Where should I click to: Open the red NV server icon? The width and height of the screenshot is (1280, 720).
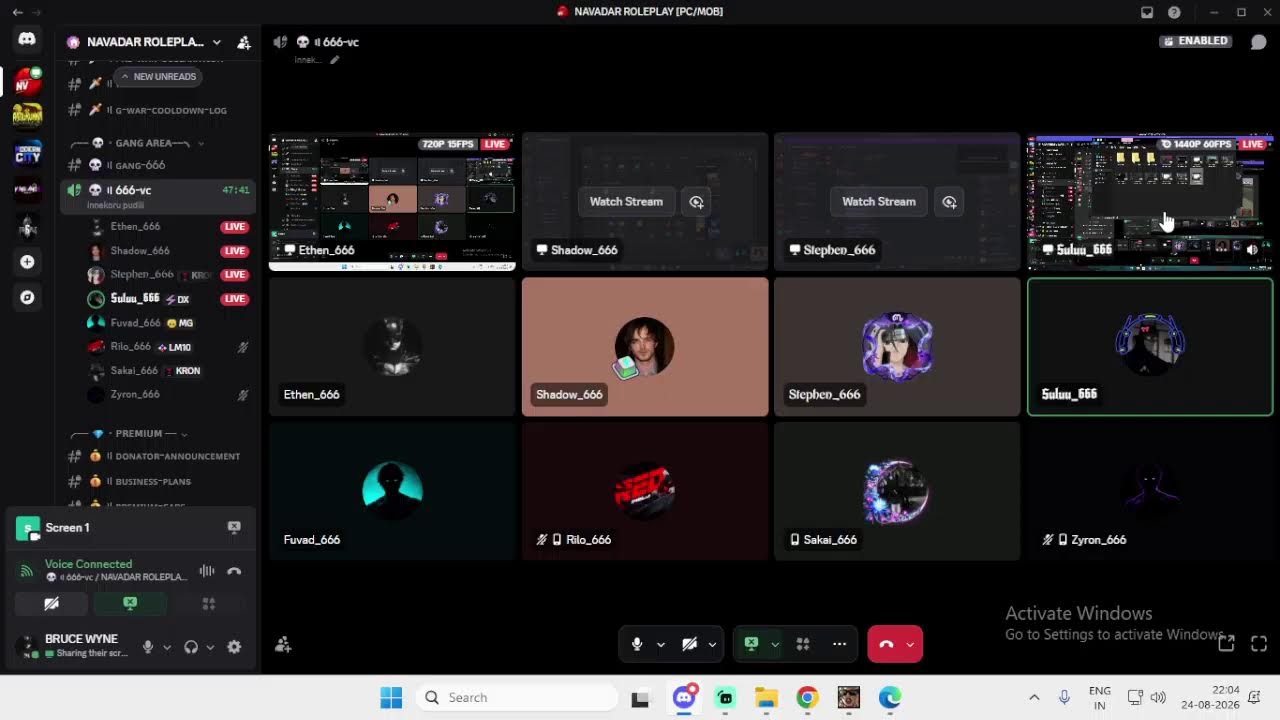point(27,81)
